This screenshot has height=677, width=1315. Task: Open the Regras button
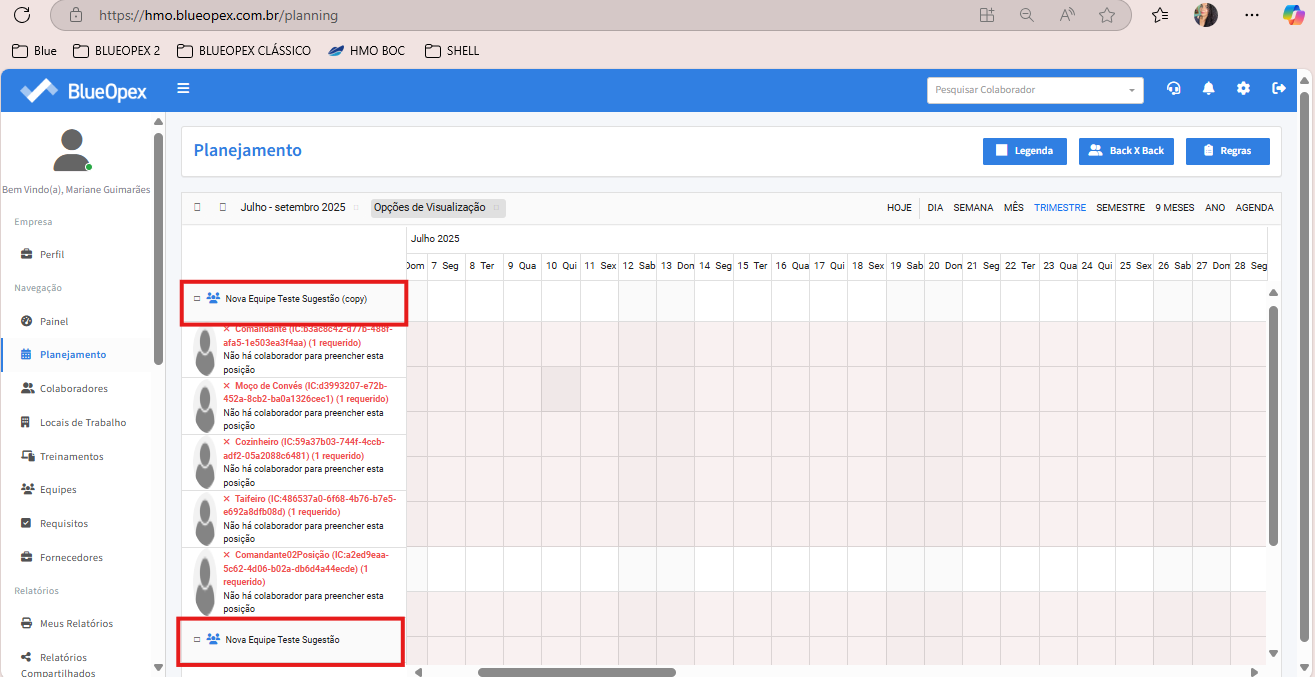click(1227, 151)
